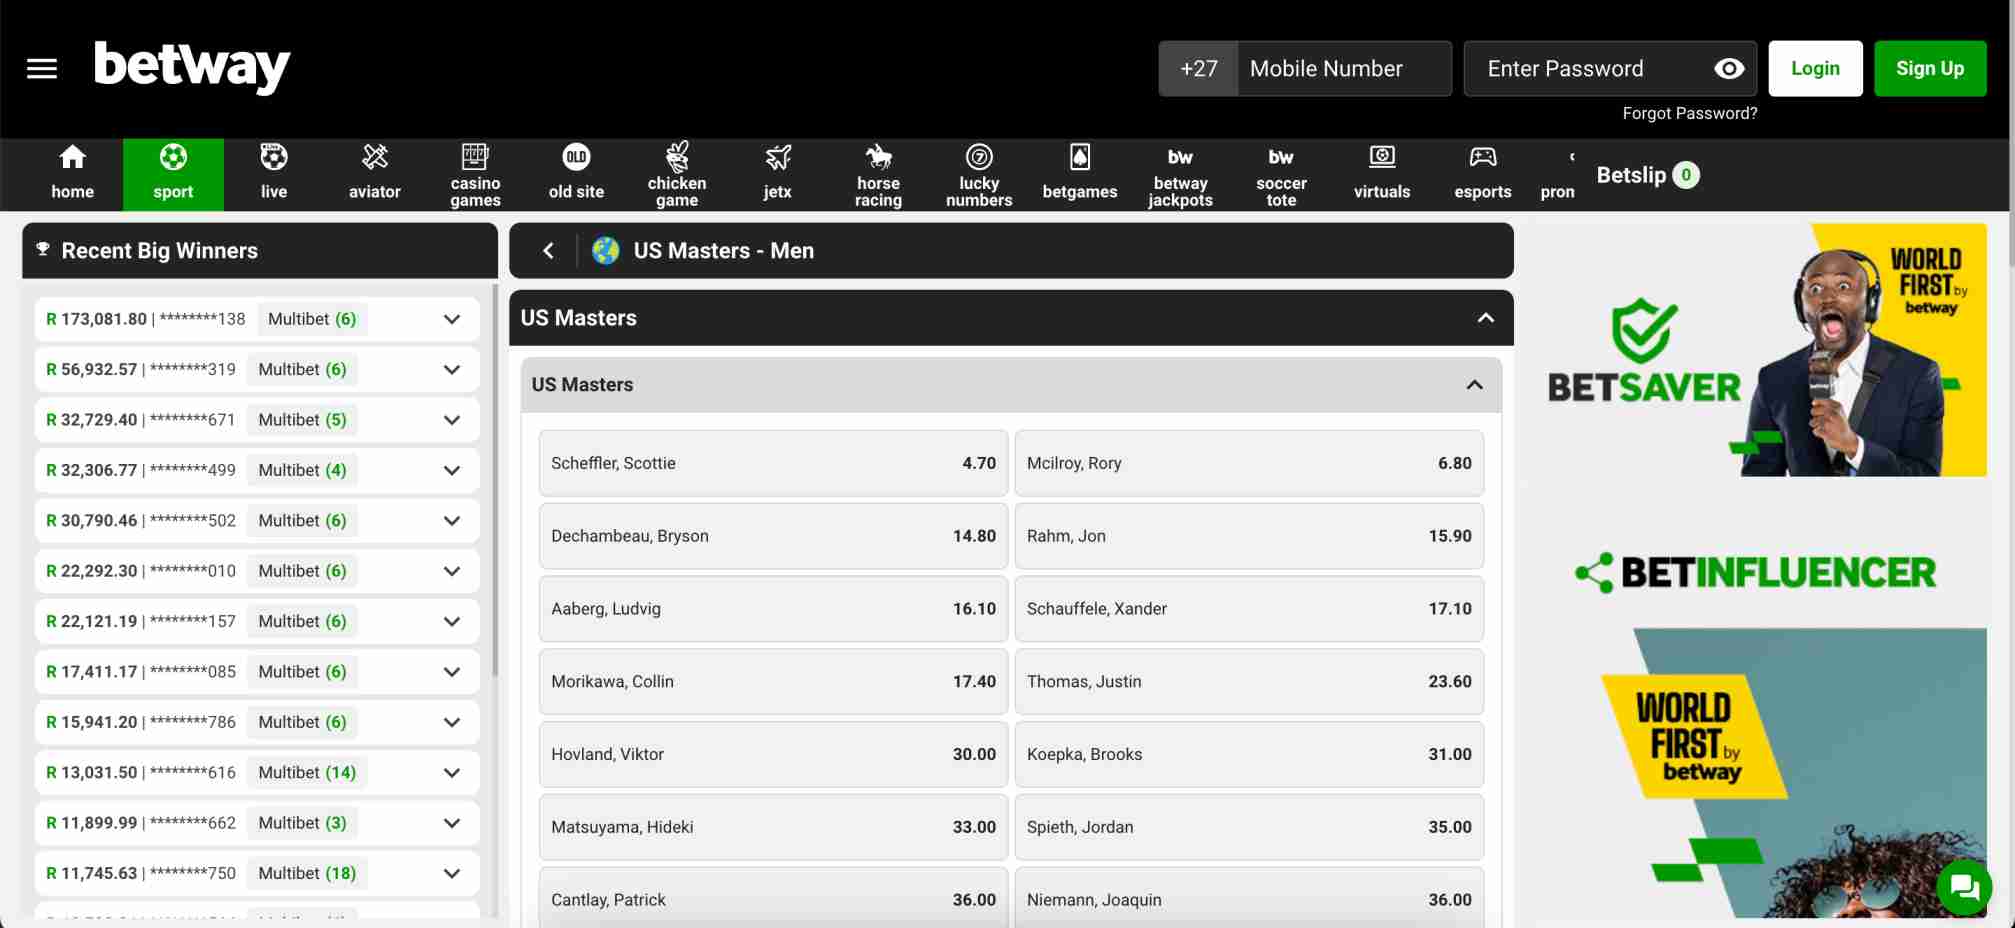Viewport: 2015px width, 928px height.
Task: Open the chicken game
Action: (677, 174)
